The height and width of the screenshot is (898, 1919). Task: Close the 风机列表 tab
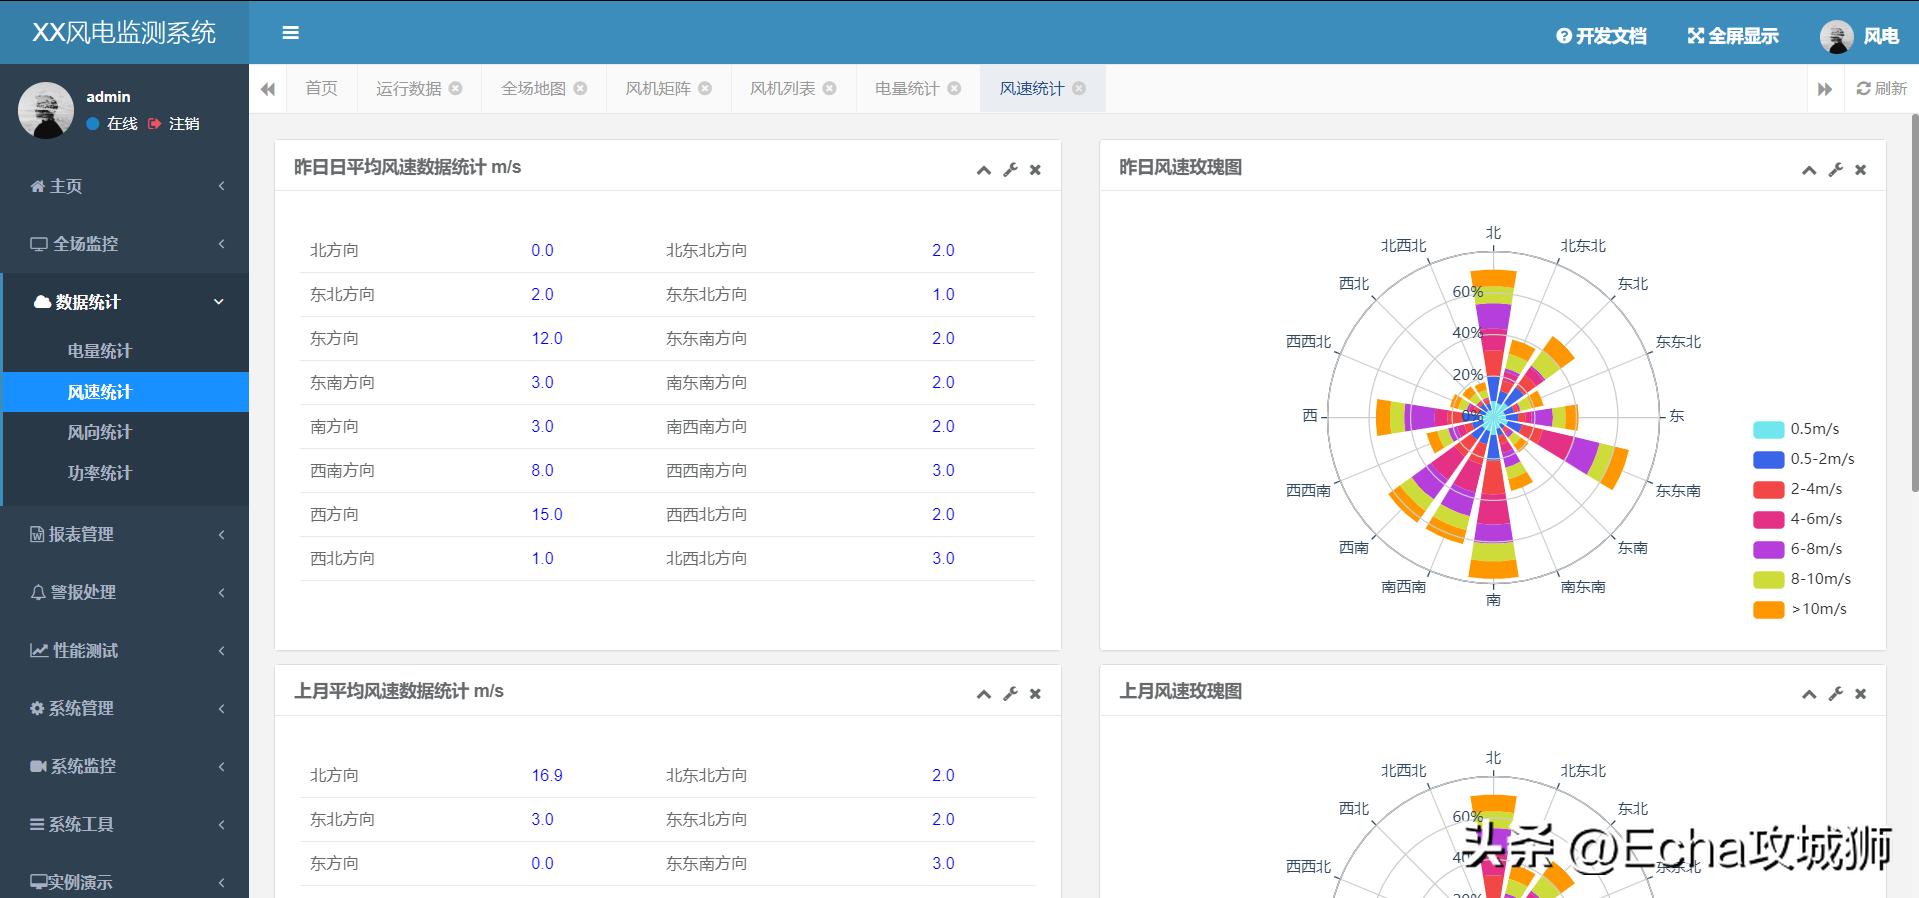(830, 88)
